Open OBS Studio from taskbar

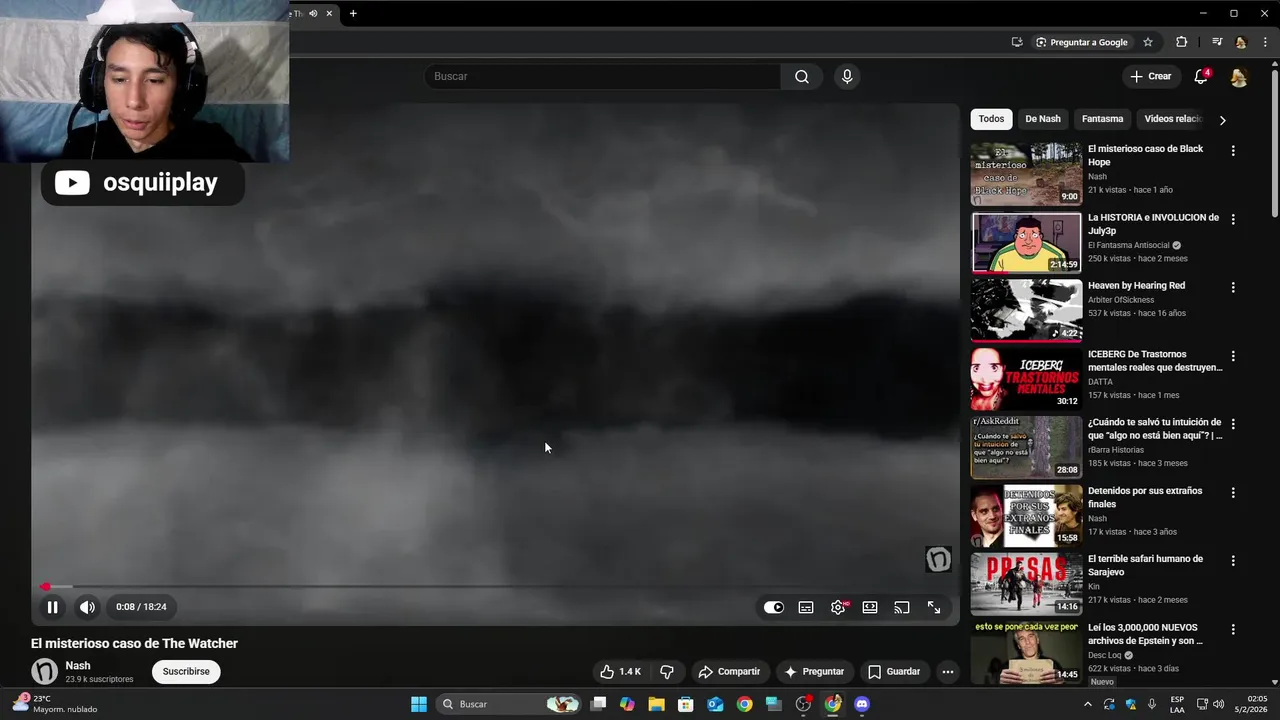803,704
